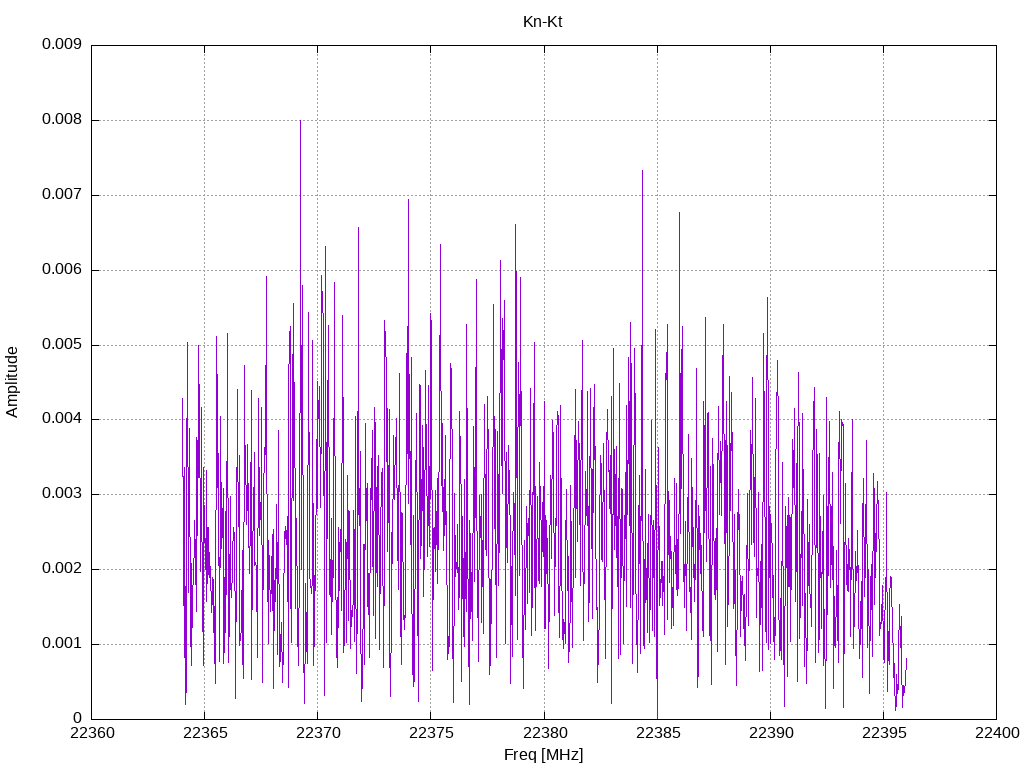Click x-axis tick label 22400
Image resolution: width=1024 pixels, height=768 pixels.
(997, 733)
